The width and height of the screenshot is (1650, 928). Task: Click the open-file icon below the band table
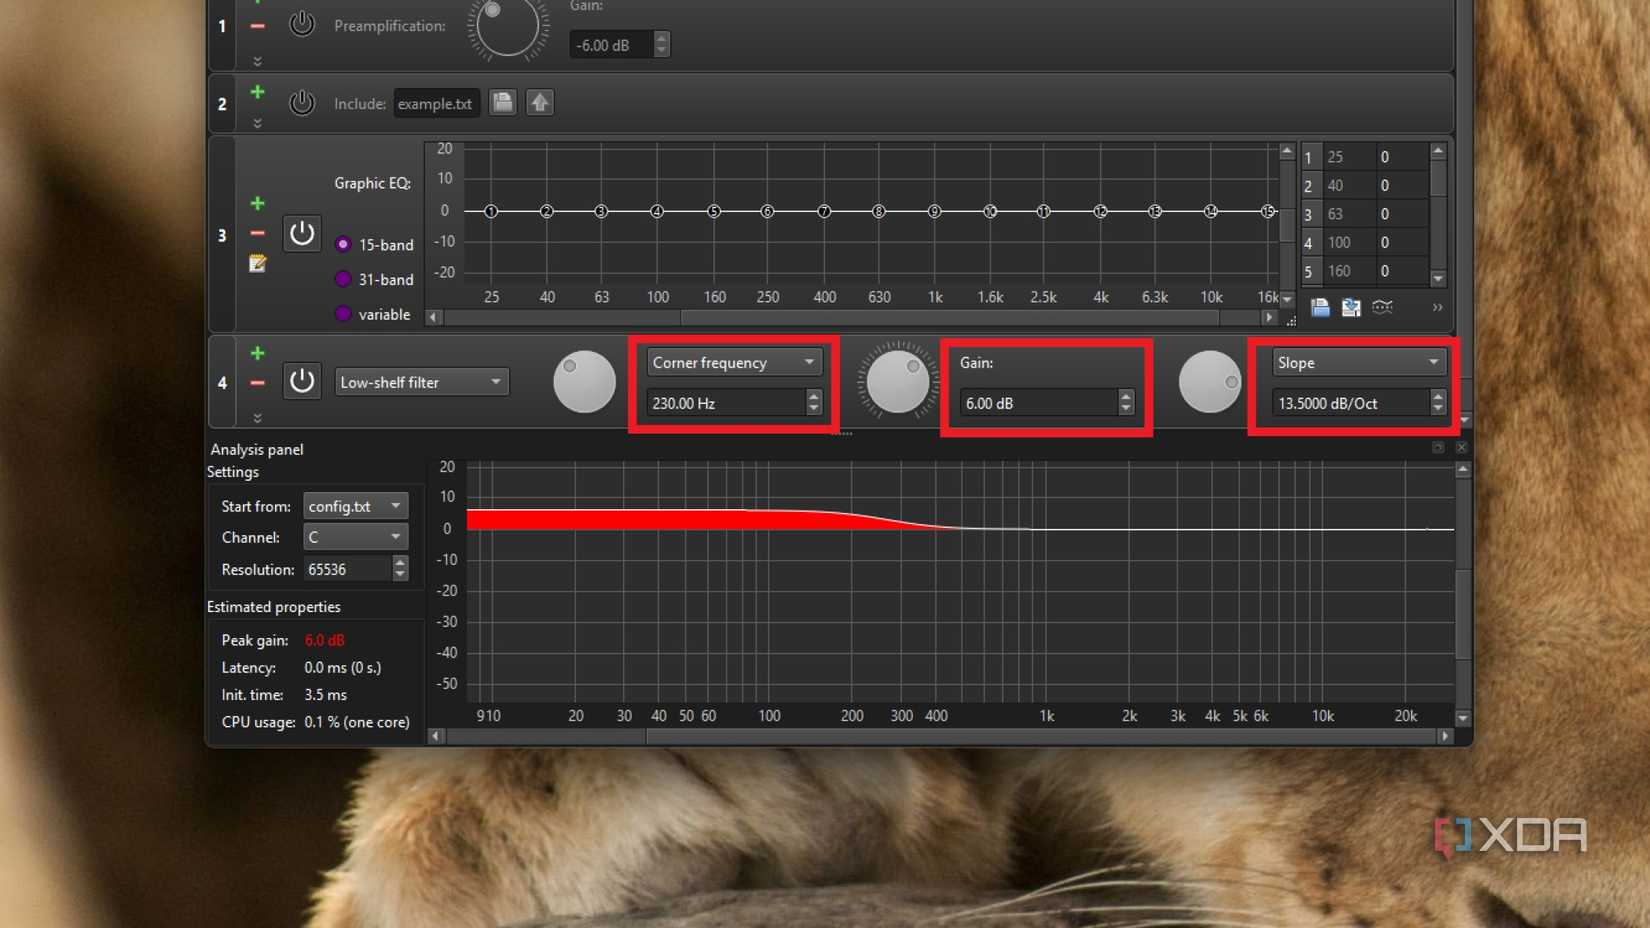point(1319,308)
